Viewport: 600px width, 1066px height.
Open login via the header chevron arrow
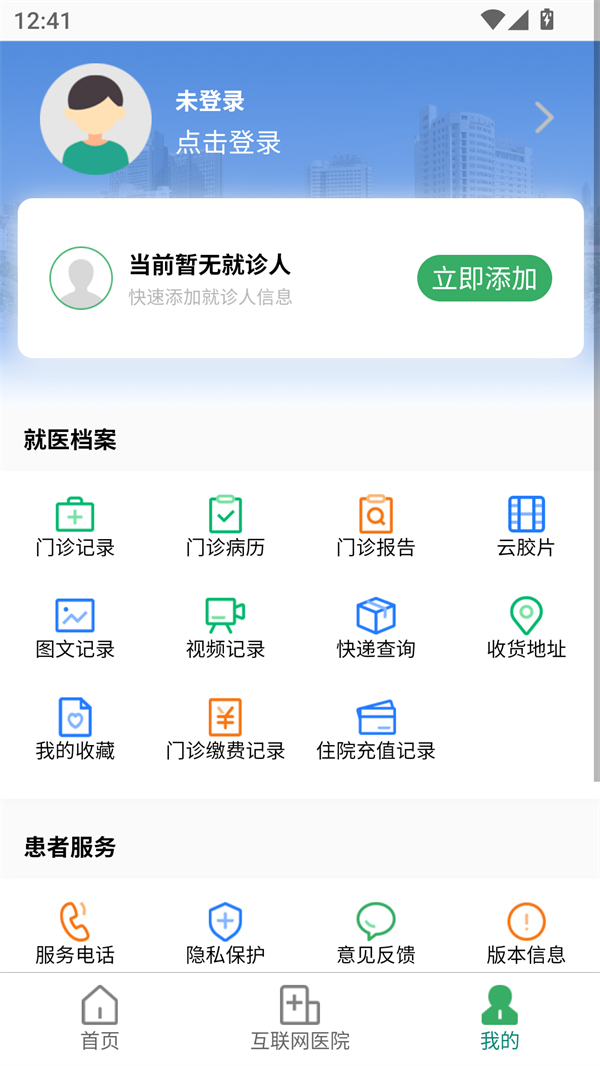tap(544, 118)
